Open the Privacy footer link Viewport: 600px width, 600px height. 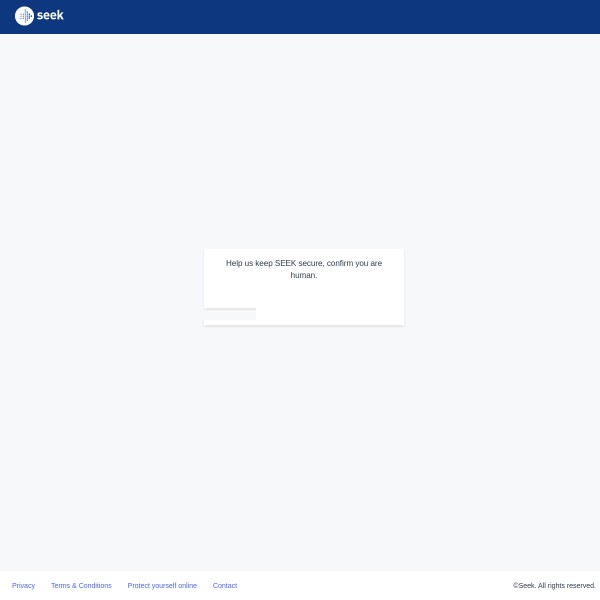tap(23, 585)
